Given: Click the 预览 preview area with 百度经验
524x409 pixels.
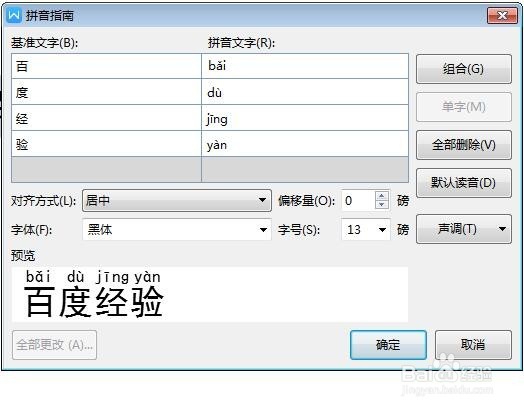Looking at the screenshot, I should pyautogui.click(x=210, y=294).
